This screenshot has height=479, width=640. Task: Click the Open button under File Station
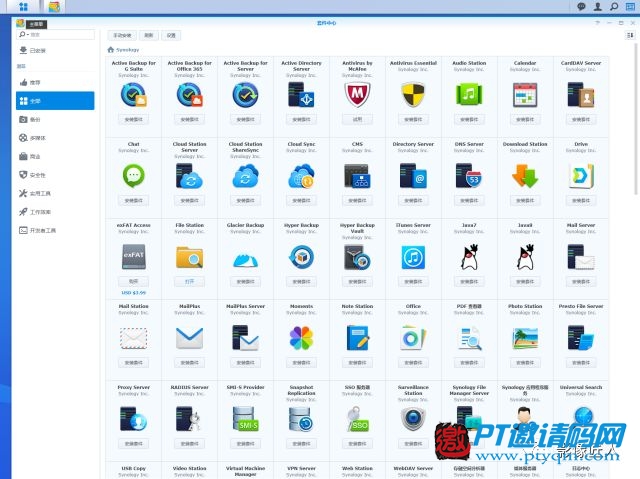click(x=189, y=282)
